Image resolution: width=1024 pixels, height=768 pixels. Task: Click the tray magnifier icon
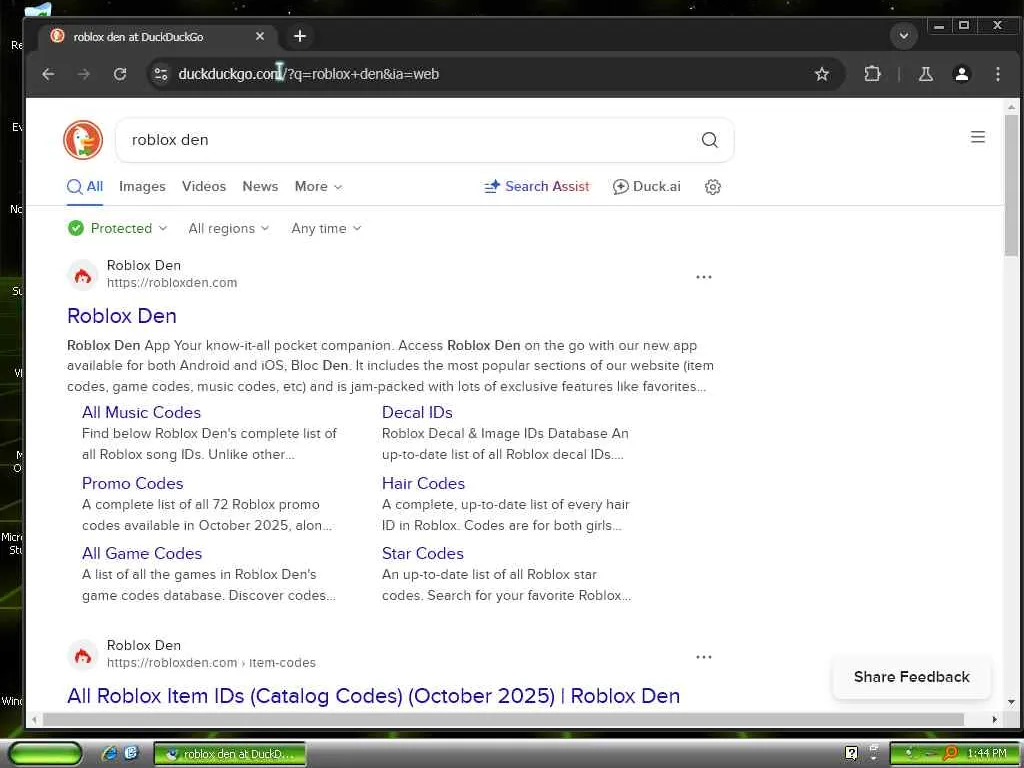(951, 754)
